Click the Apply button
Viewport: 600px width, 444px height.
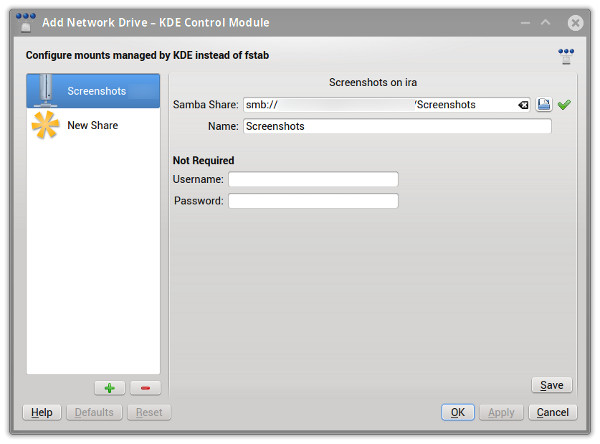tap(501, 413)
